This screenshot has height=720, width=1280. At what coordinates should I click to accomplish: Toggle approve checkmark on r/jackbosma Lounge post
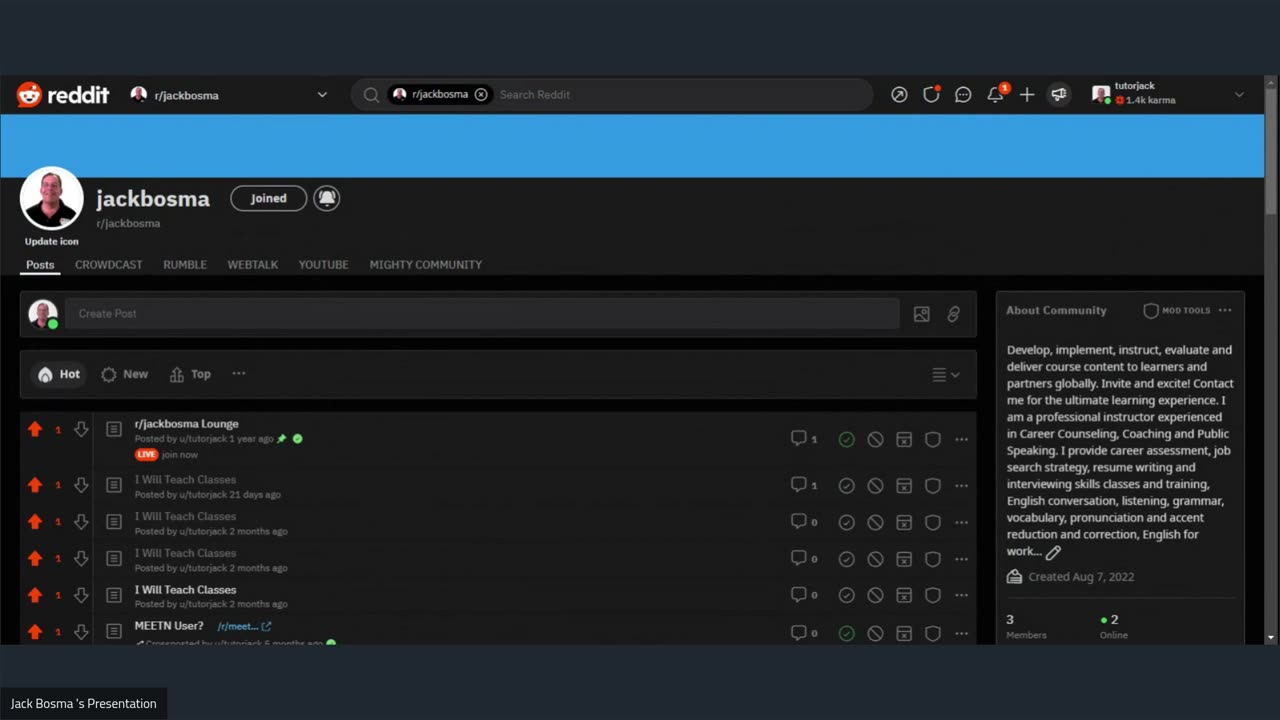coord(846,439)
